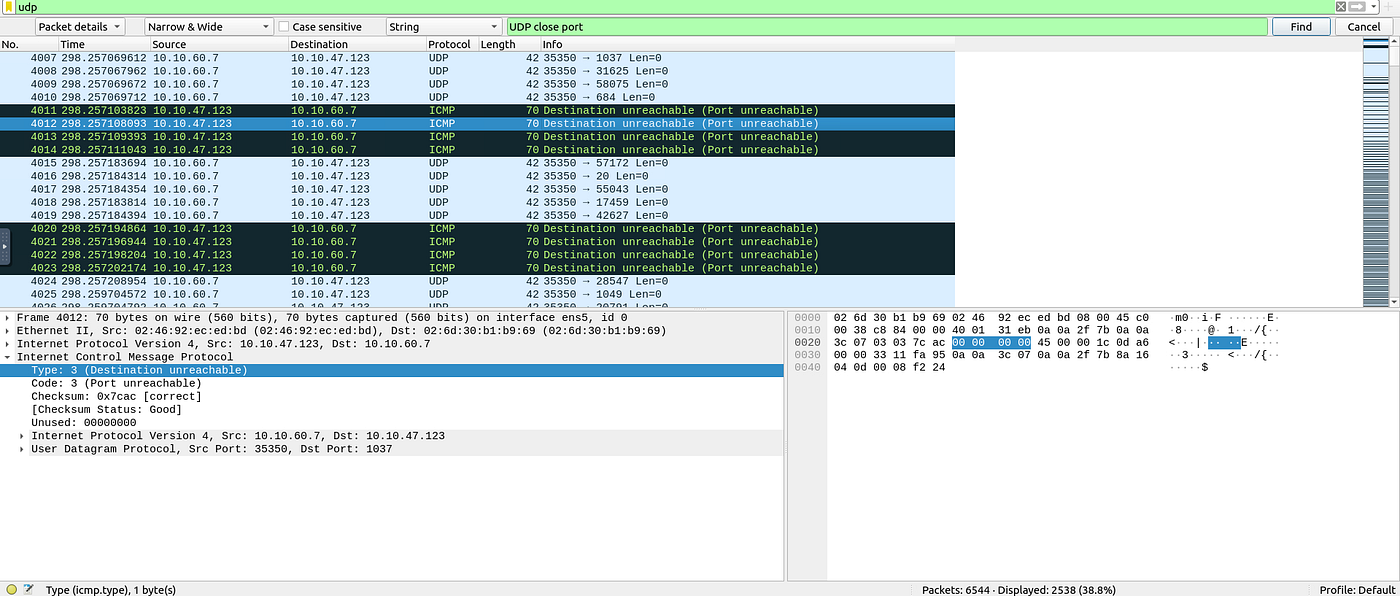
Task: Open the display filter history dropdown arrow
Action: tap(1374, 6)
